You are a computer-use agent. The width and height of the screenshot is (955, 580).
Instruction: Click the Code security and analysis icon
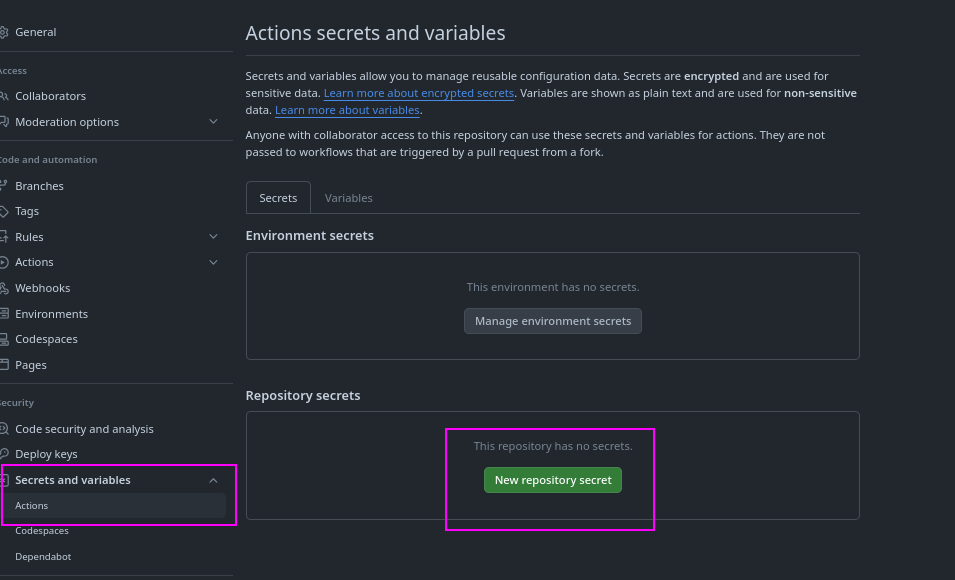click(3, 429)
